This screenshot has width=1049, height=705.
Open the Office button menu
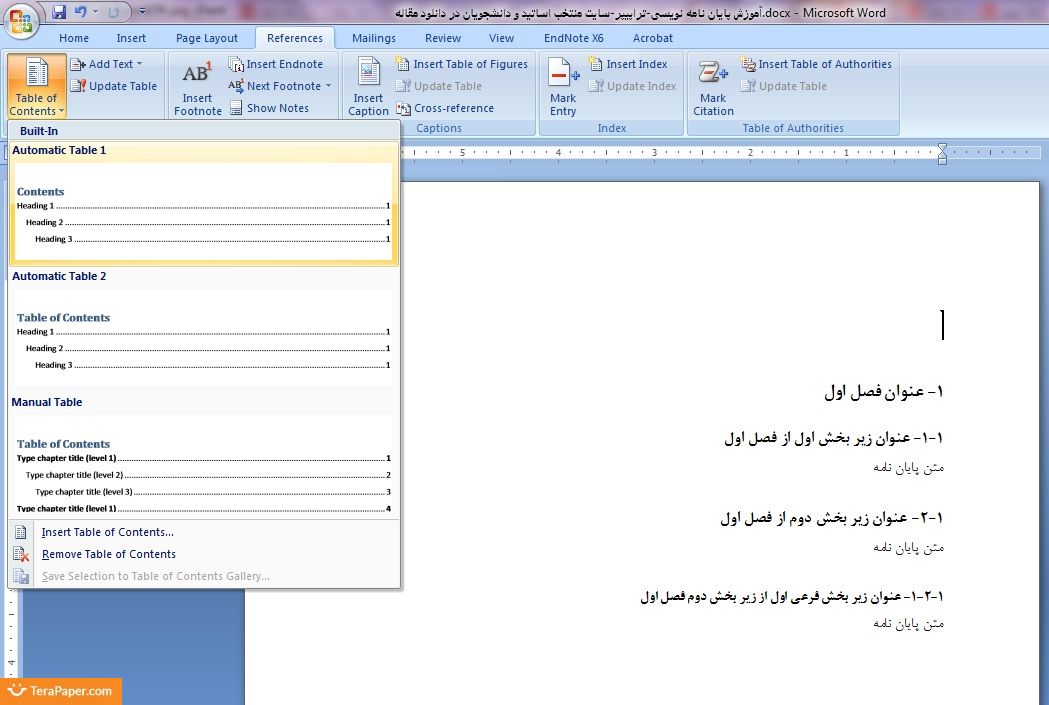tap(20, 19)
